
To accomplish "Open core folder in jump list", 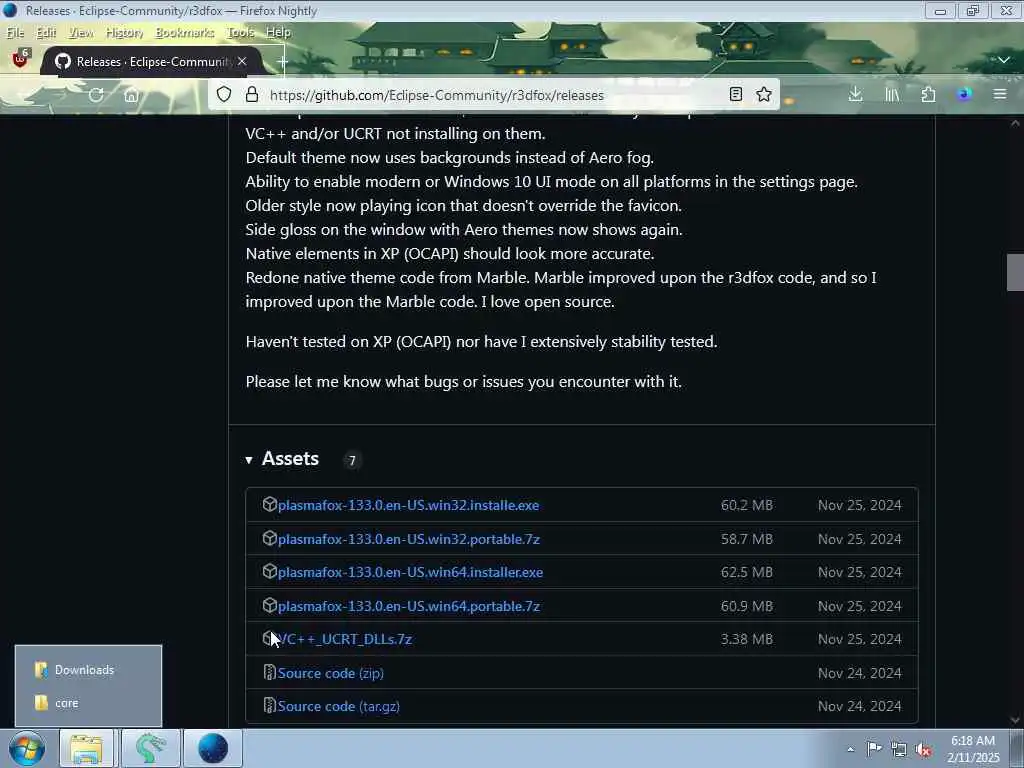I will (x=88, y=703).
